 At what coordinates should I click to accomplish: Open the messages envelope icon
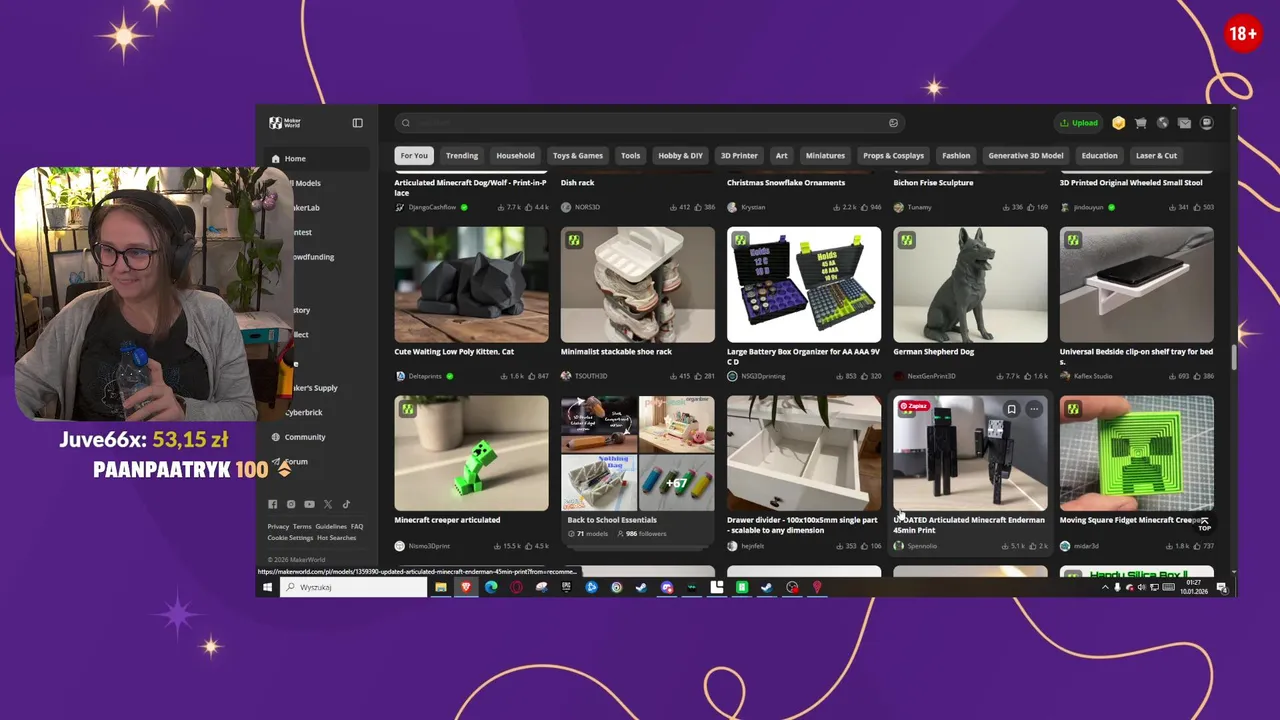(1184, 123)
